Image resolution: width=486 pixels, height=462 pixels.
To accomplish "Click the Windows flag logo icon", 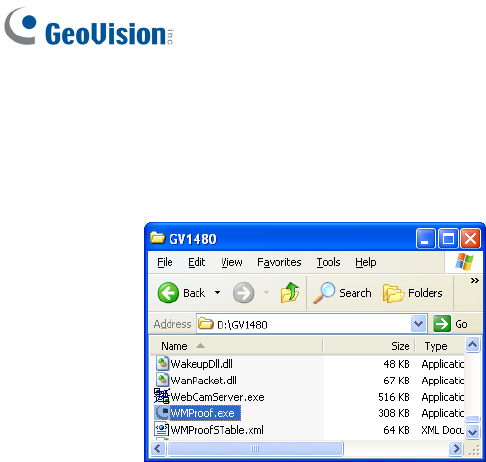I will [x=464, y=261].
